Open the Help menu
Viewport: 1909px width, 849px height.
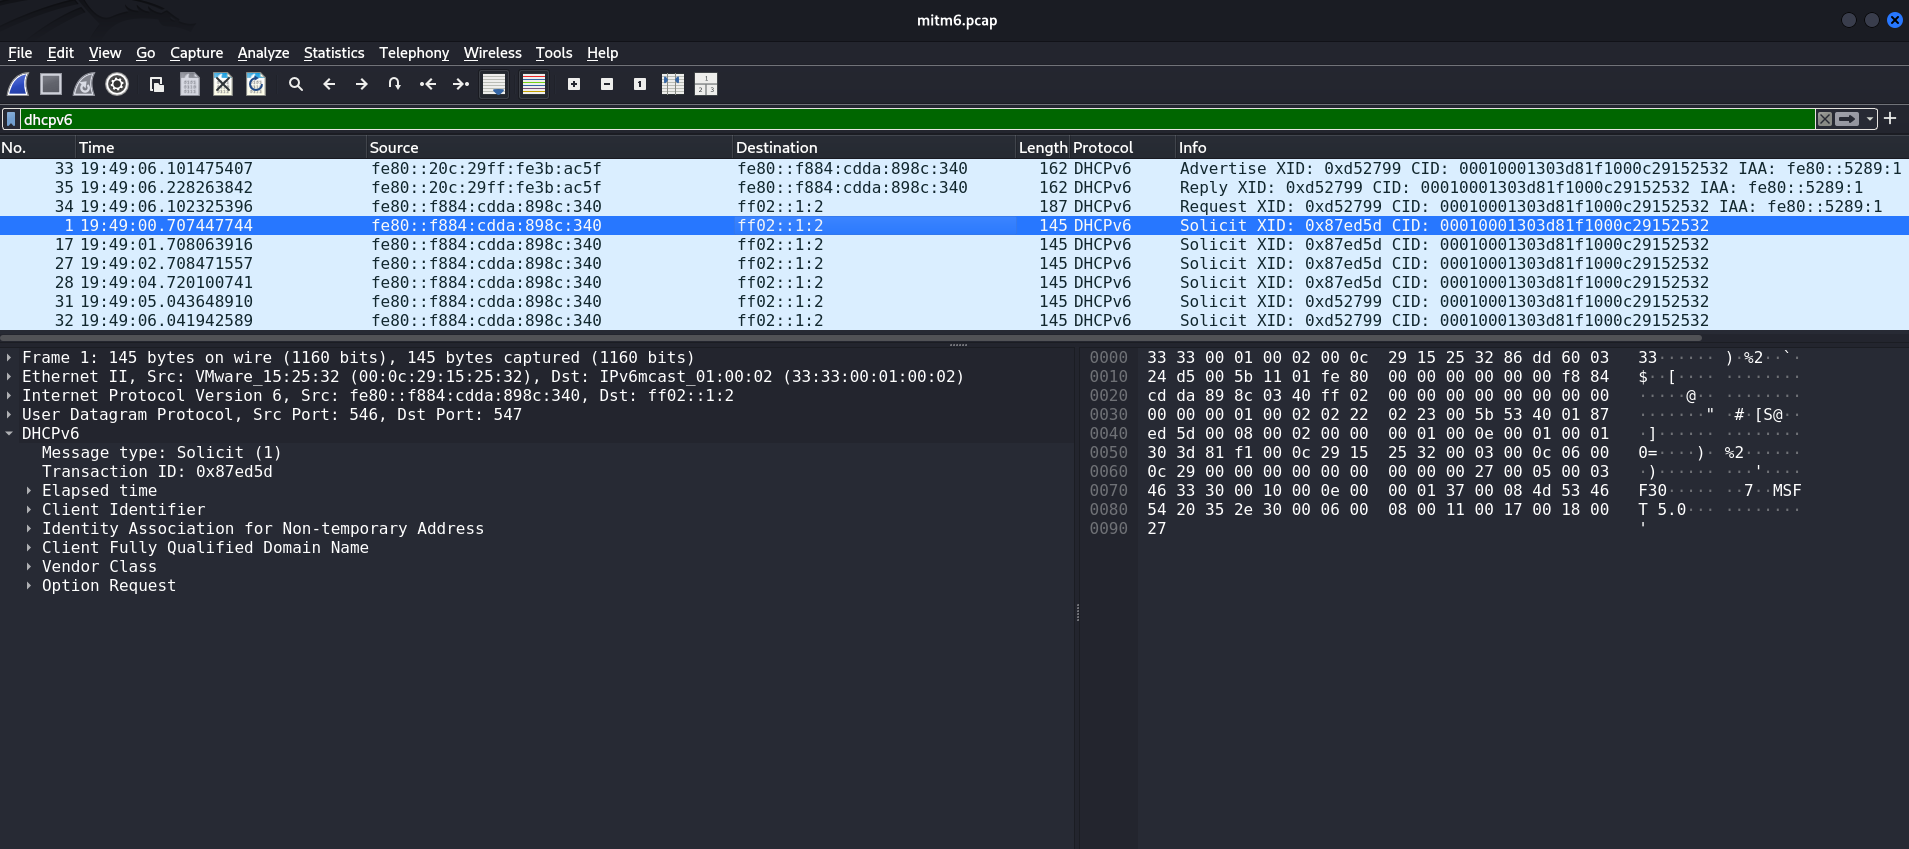[x=602, y=53]
